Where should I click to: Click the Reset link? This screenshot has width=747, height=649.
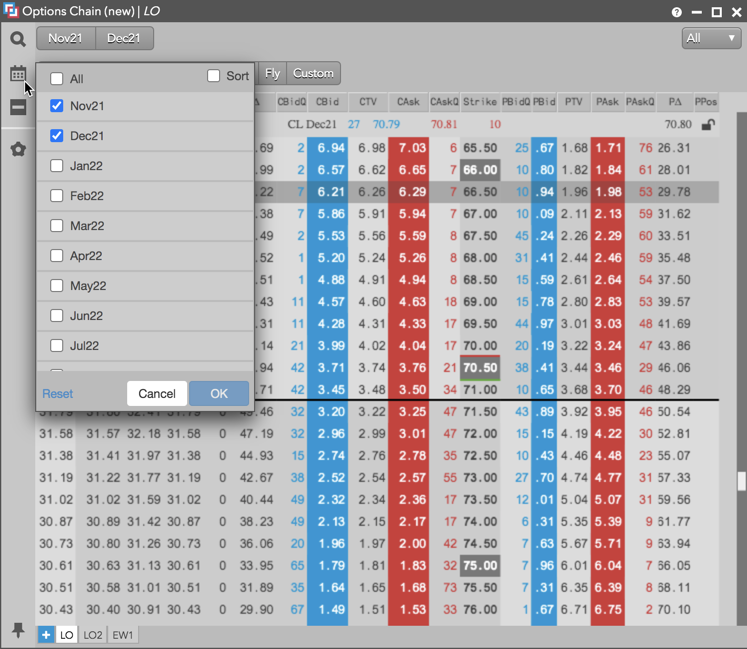coord(58,394)
